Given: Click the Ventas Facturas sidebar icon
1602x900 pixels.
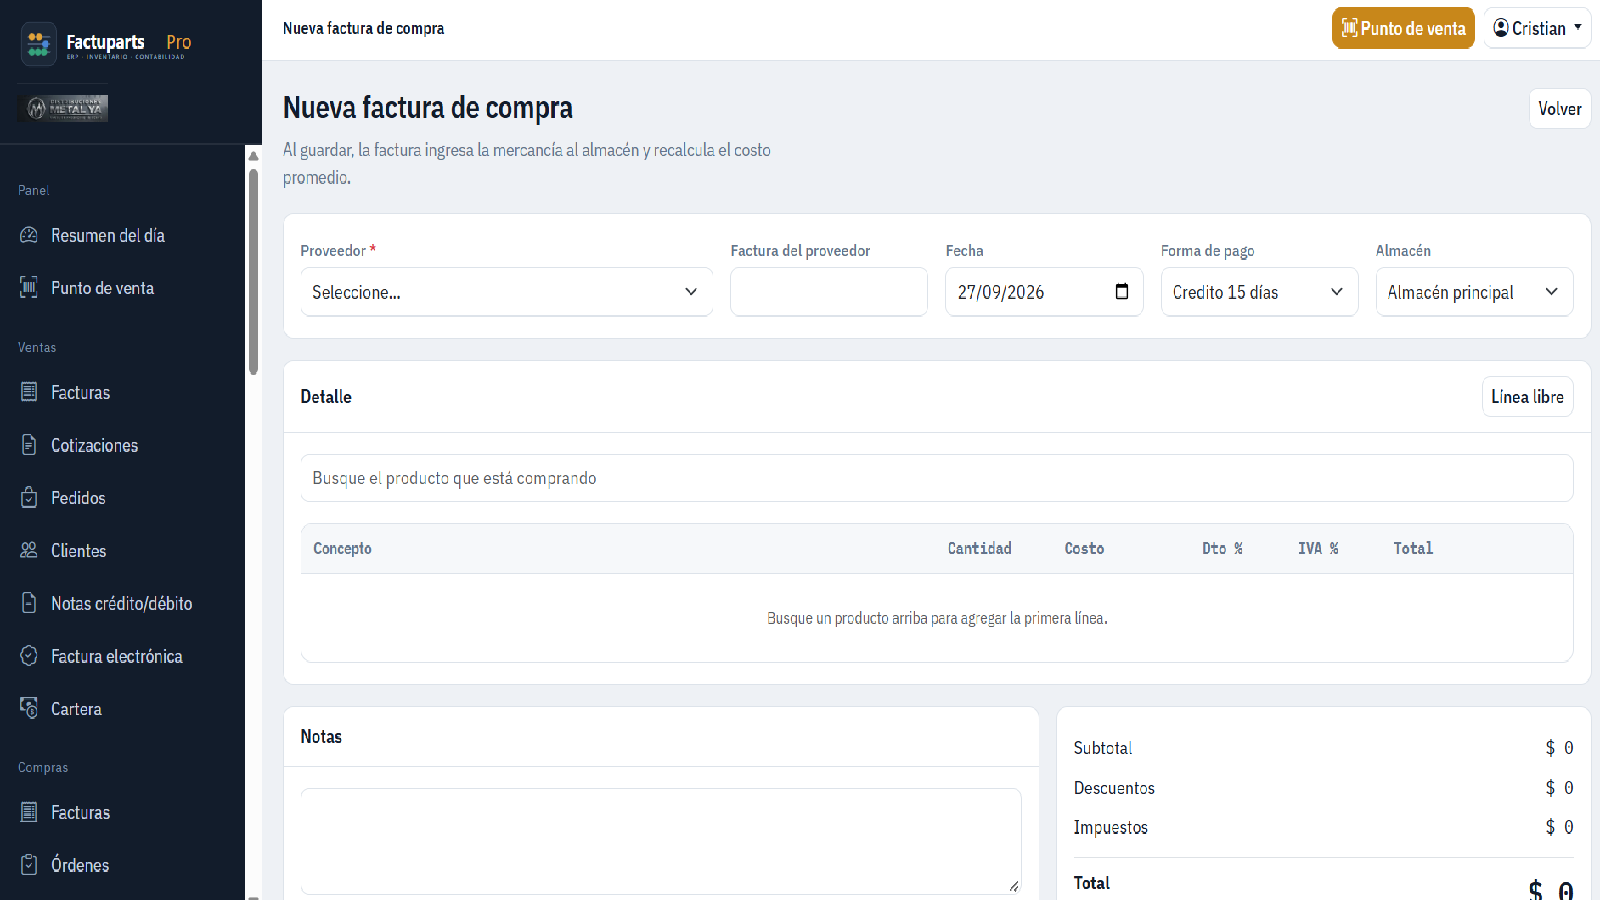Looking at the screenshot, I should click(29, 392).
